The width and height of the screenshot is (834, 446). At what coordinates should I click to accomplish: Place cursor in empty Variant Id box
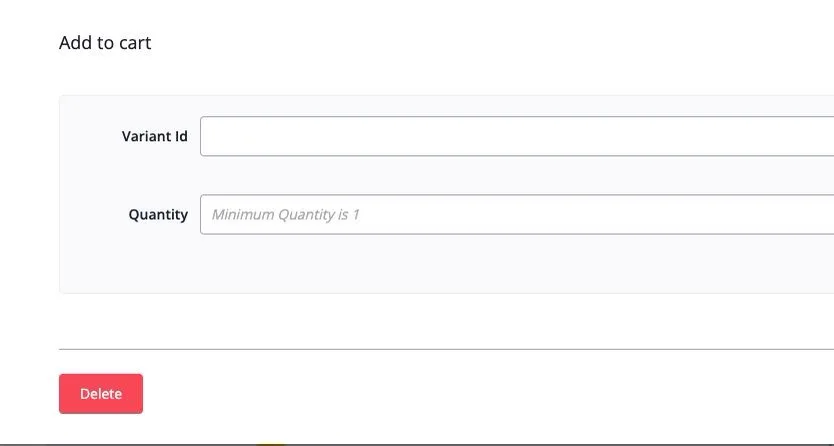516,136
